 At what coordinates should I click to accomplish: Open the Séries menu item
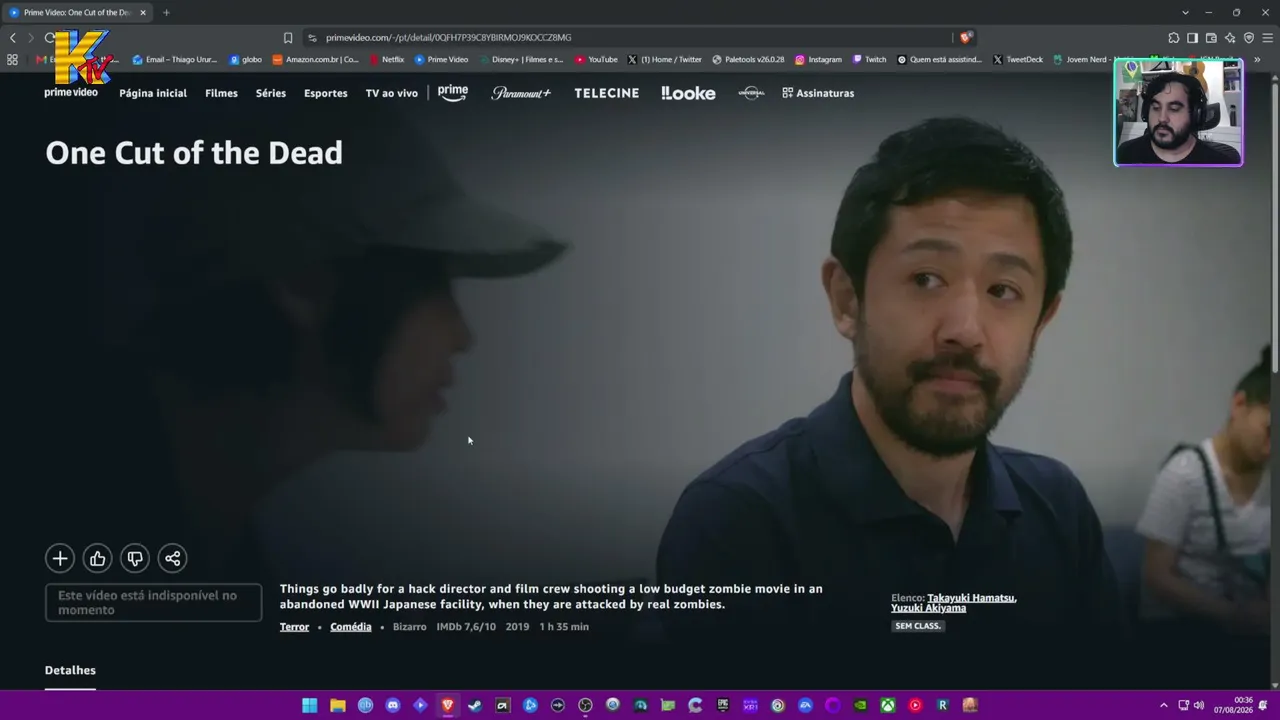pyautogui.click(x=271, y=93)
